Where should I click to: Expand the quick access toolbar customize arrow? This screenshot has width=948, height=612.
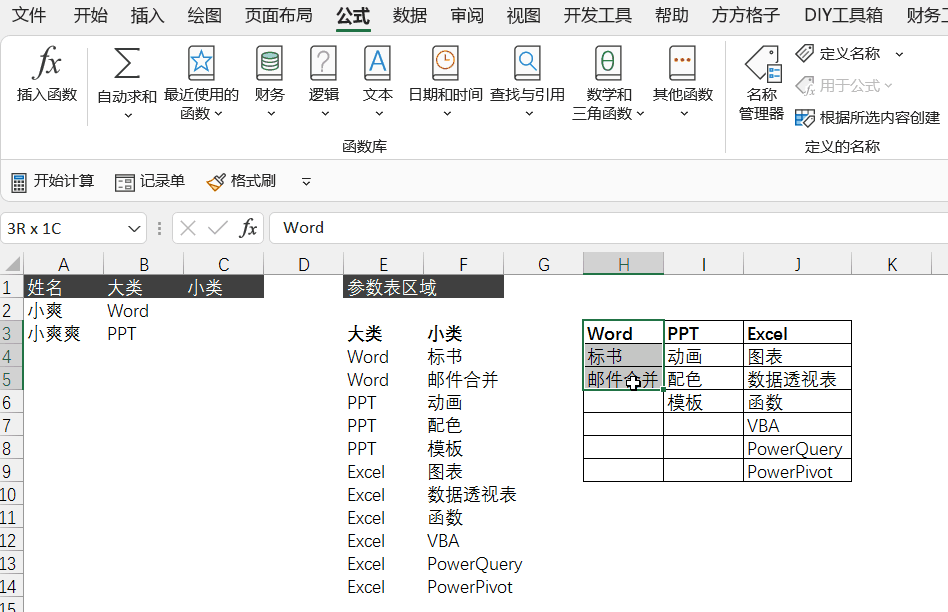(x=306, y=182)
